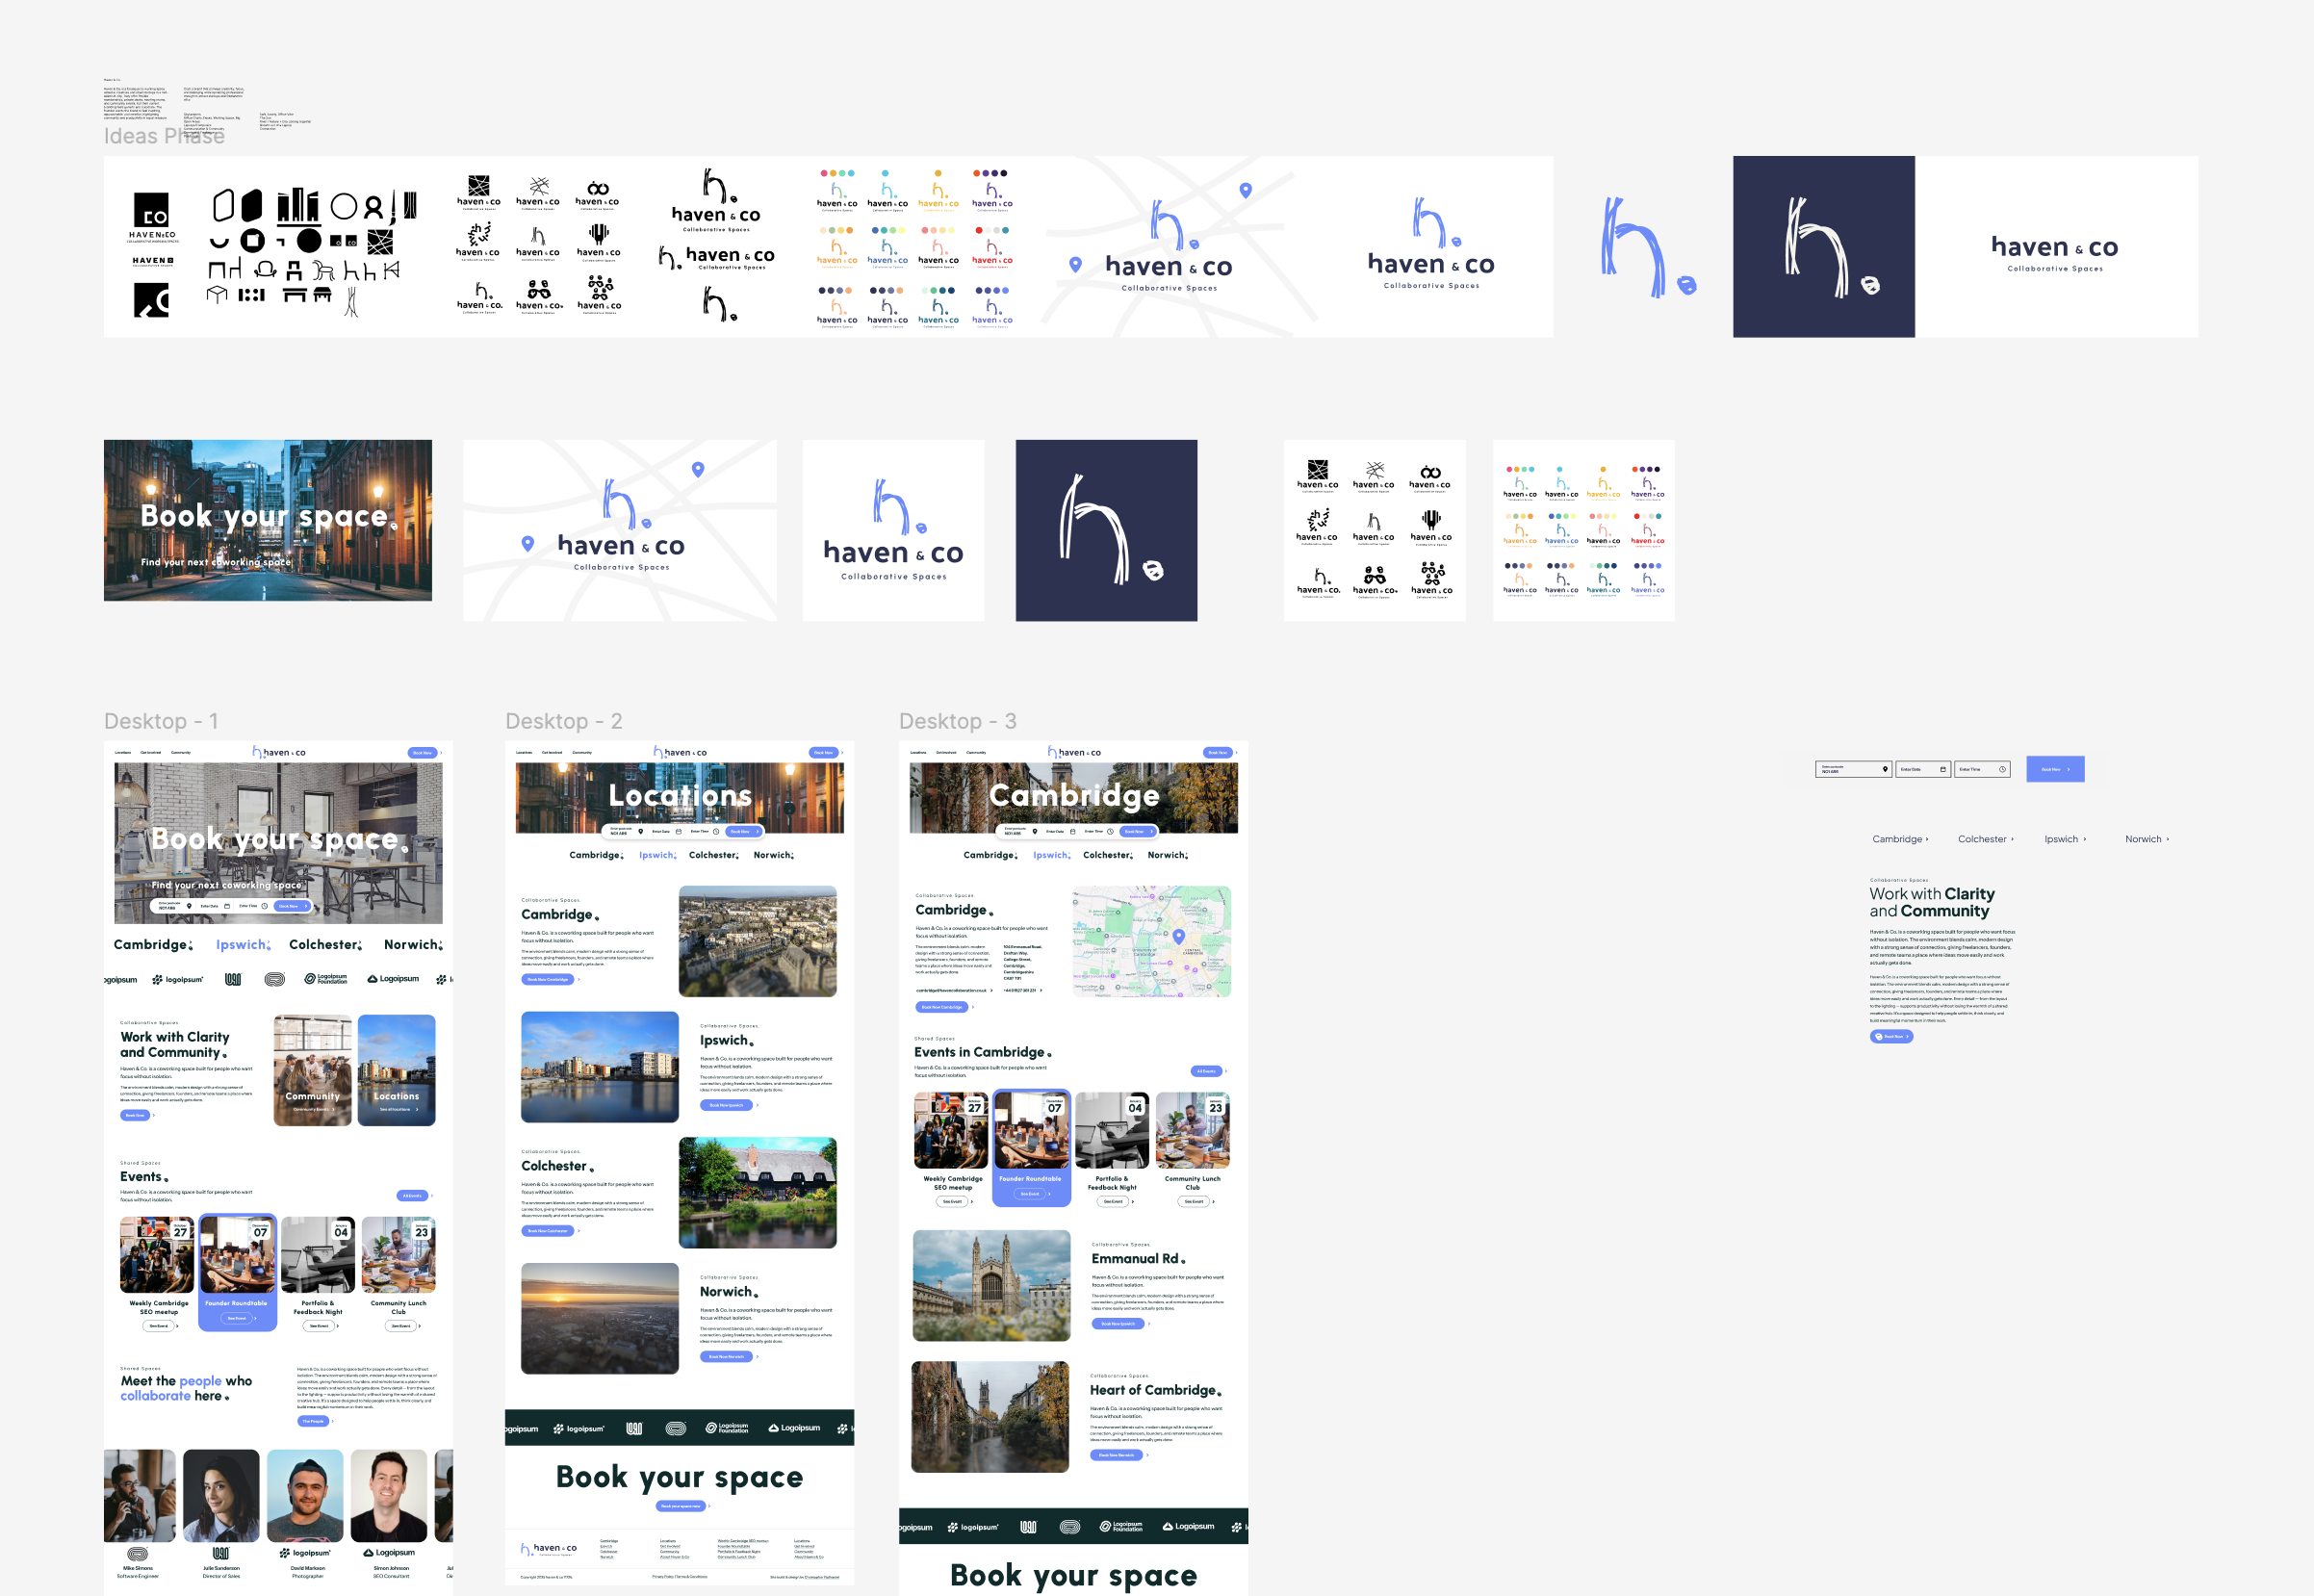Click the haven & co logo in the Desktop - 1 header

coord(279,752)
